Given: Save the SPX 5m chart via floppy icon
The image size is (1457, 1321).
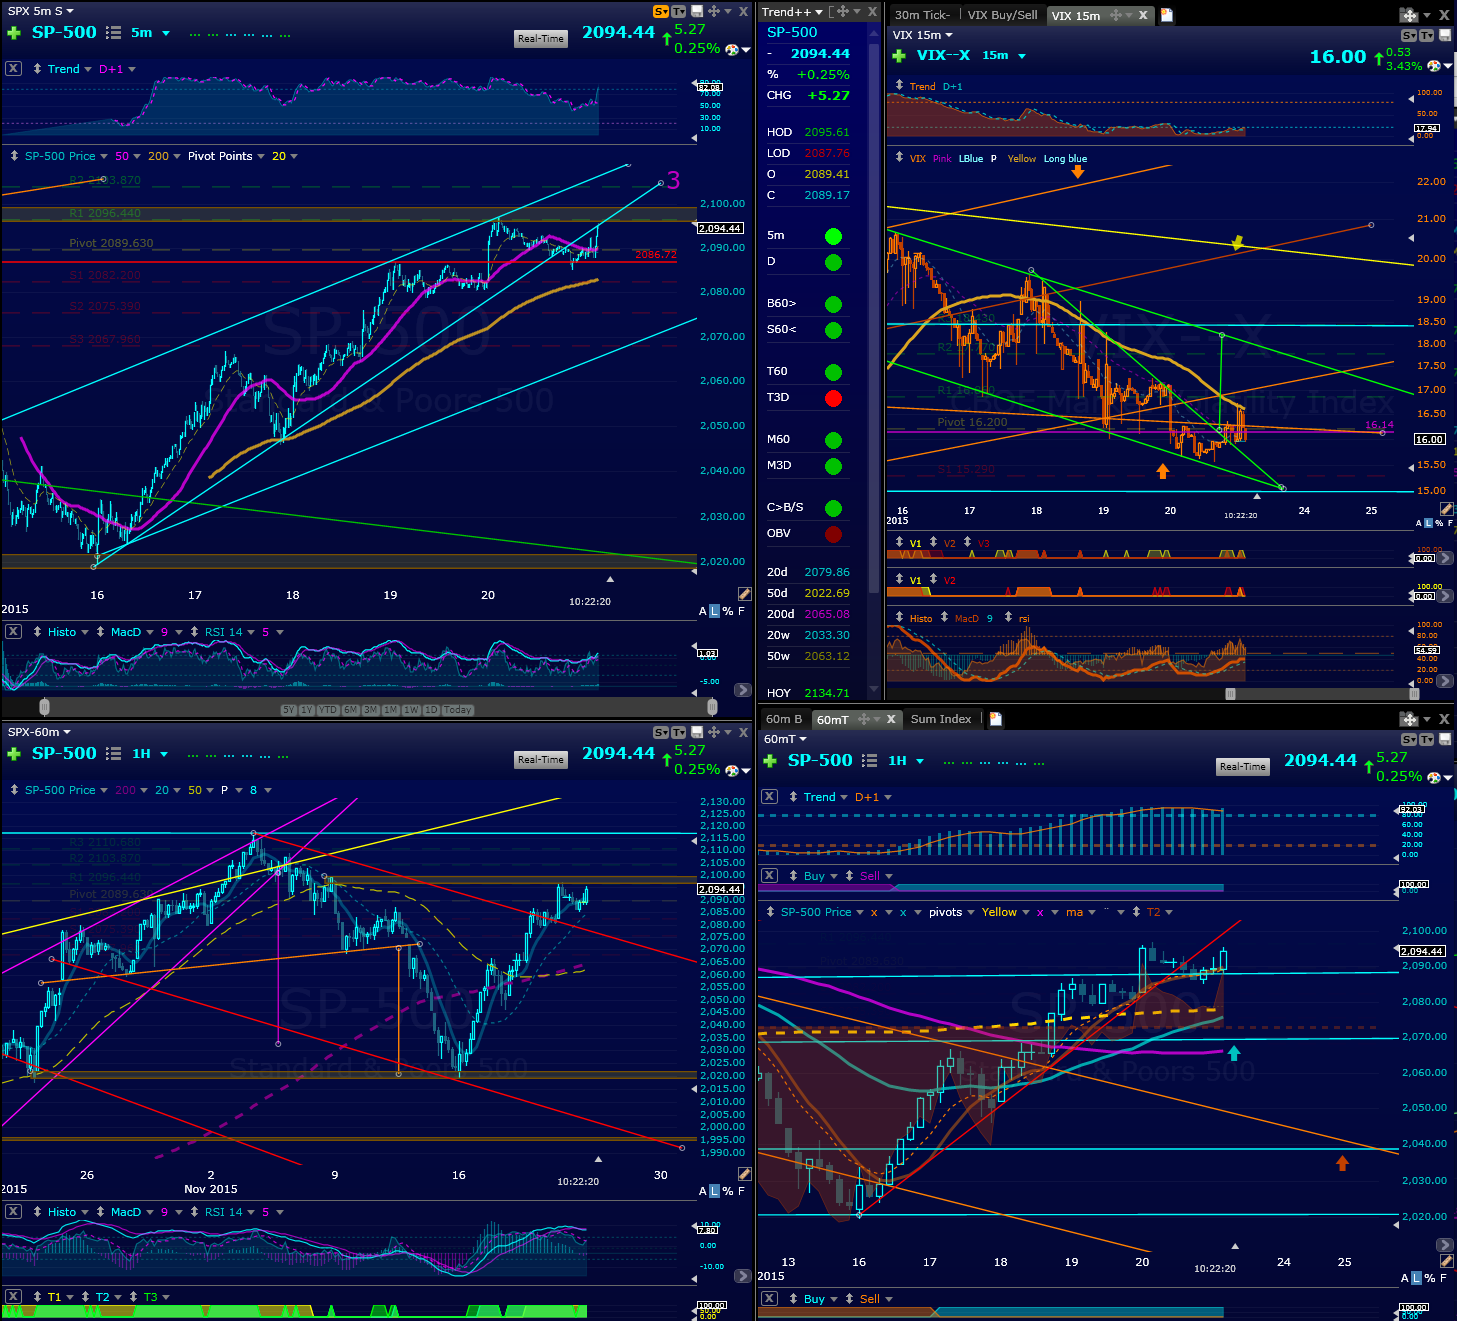Looking at the screenshot, I should [x=697, y=11].
